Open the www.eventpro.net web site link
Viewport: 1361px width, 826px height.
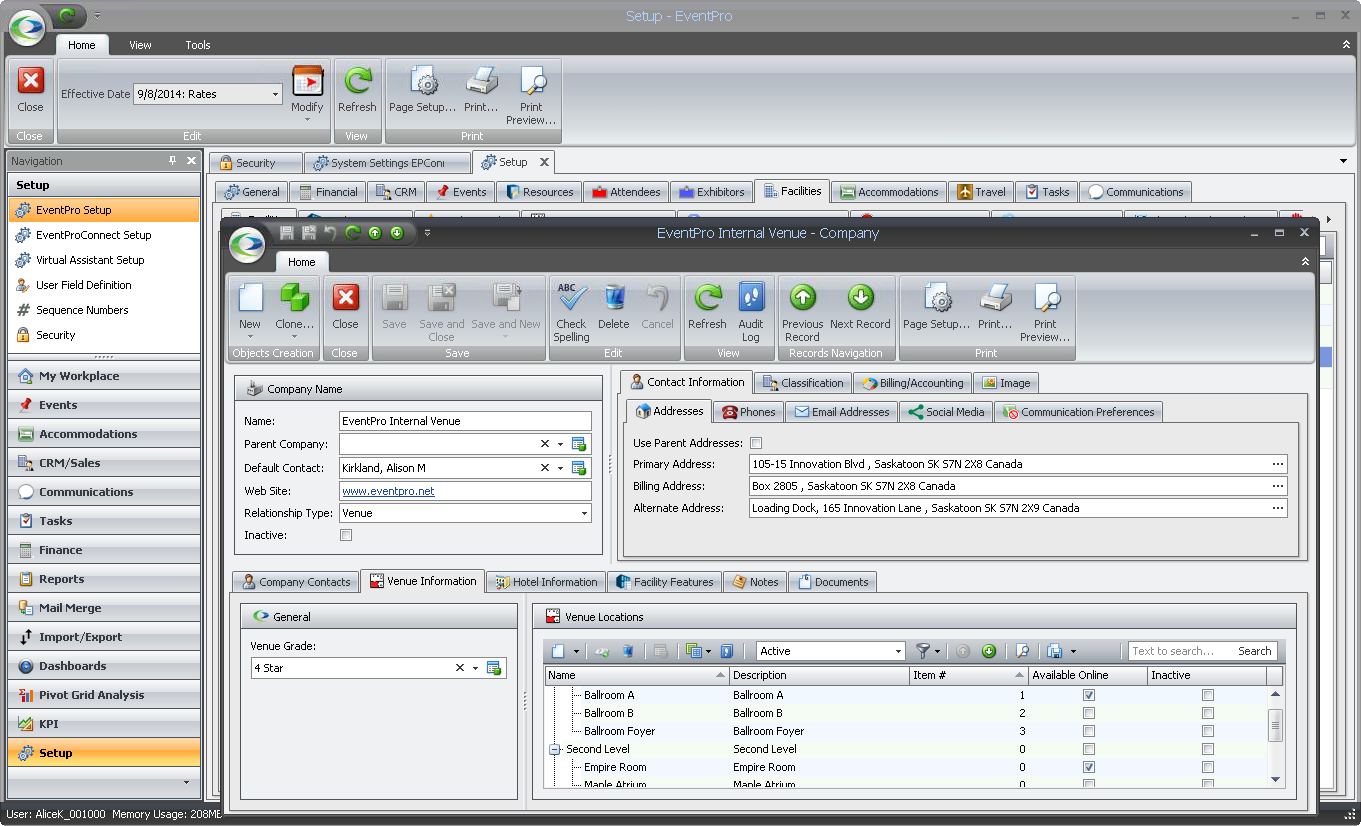(x=388, y=491)
